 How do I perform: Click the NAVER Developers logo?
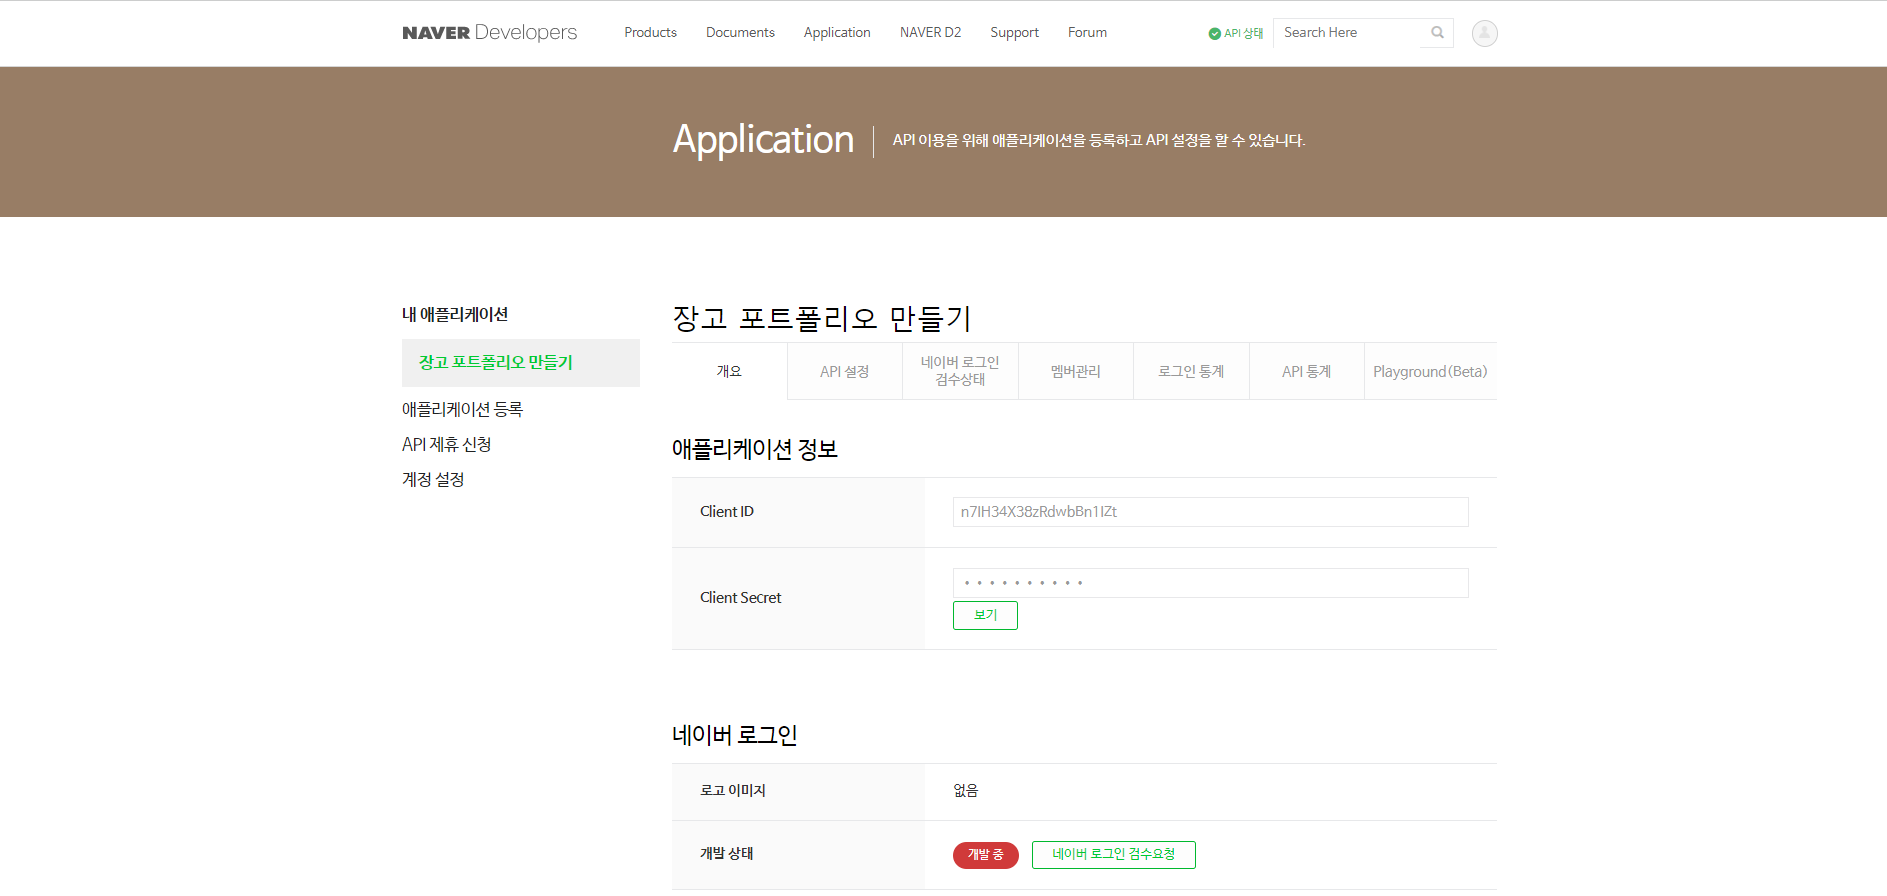coord(489,32)
